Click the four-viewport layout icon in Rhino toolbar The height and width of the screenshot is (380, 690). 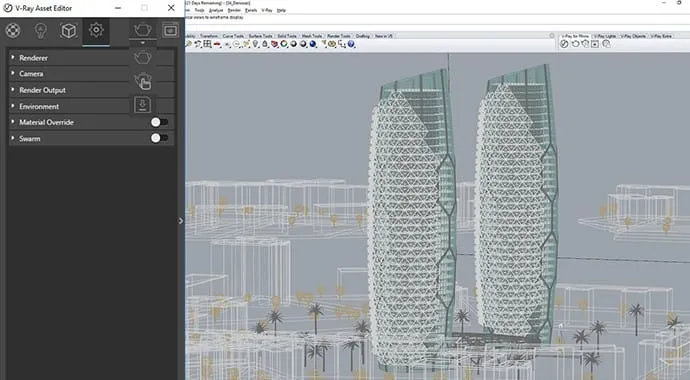point(207,44)
